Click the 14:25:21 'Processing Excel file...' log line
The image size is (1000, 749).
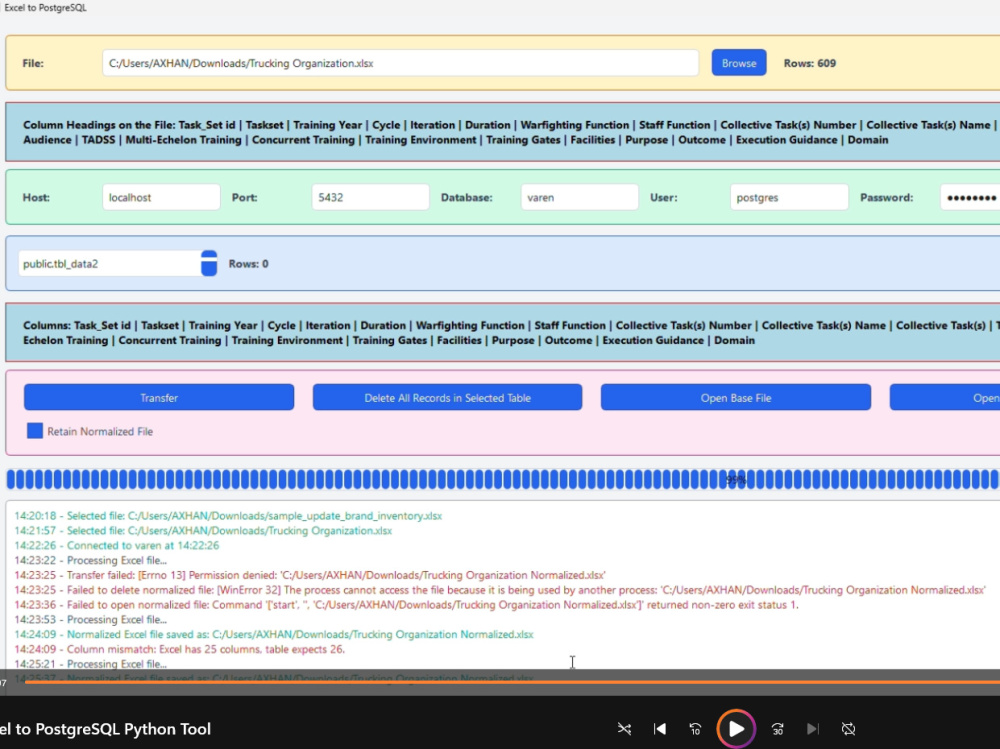[x=91, y=664]
